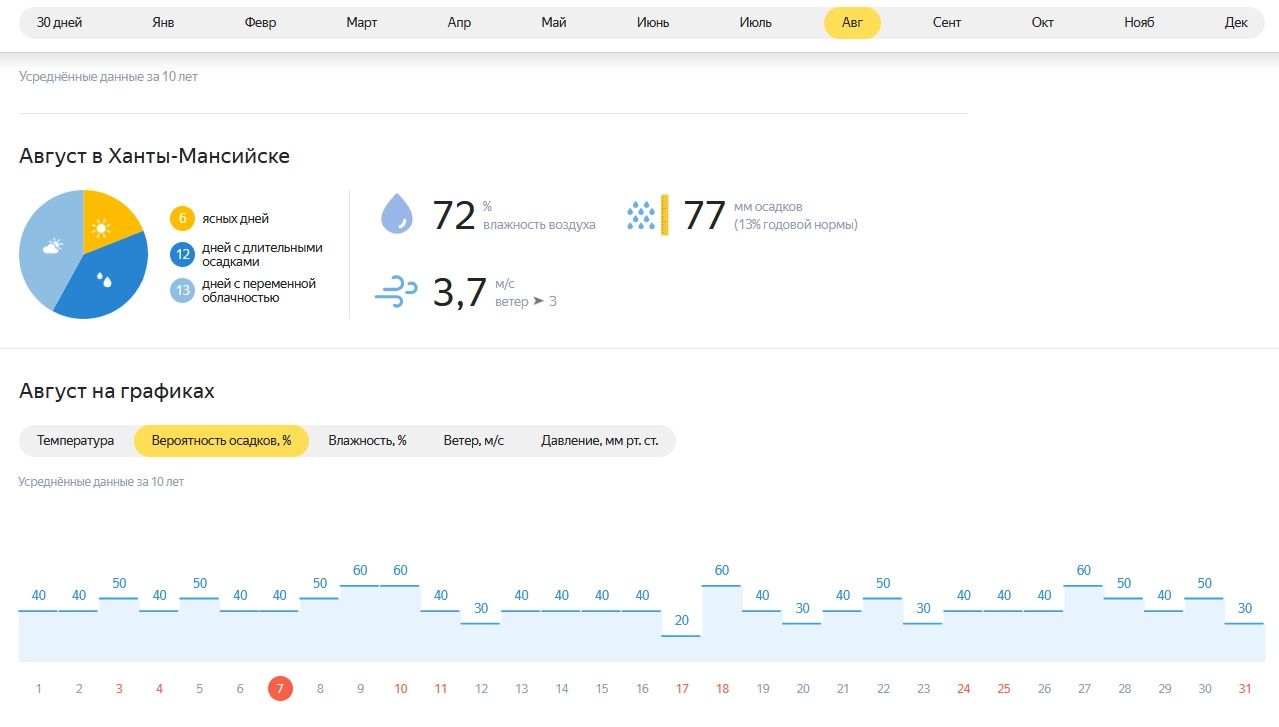The image size is (1279, 727).
Task: Select the Влажность, % chart tab
Action: coord(367,441)
